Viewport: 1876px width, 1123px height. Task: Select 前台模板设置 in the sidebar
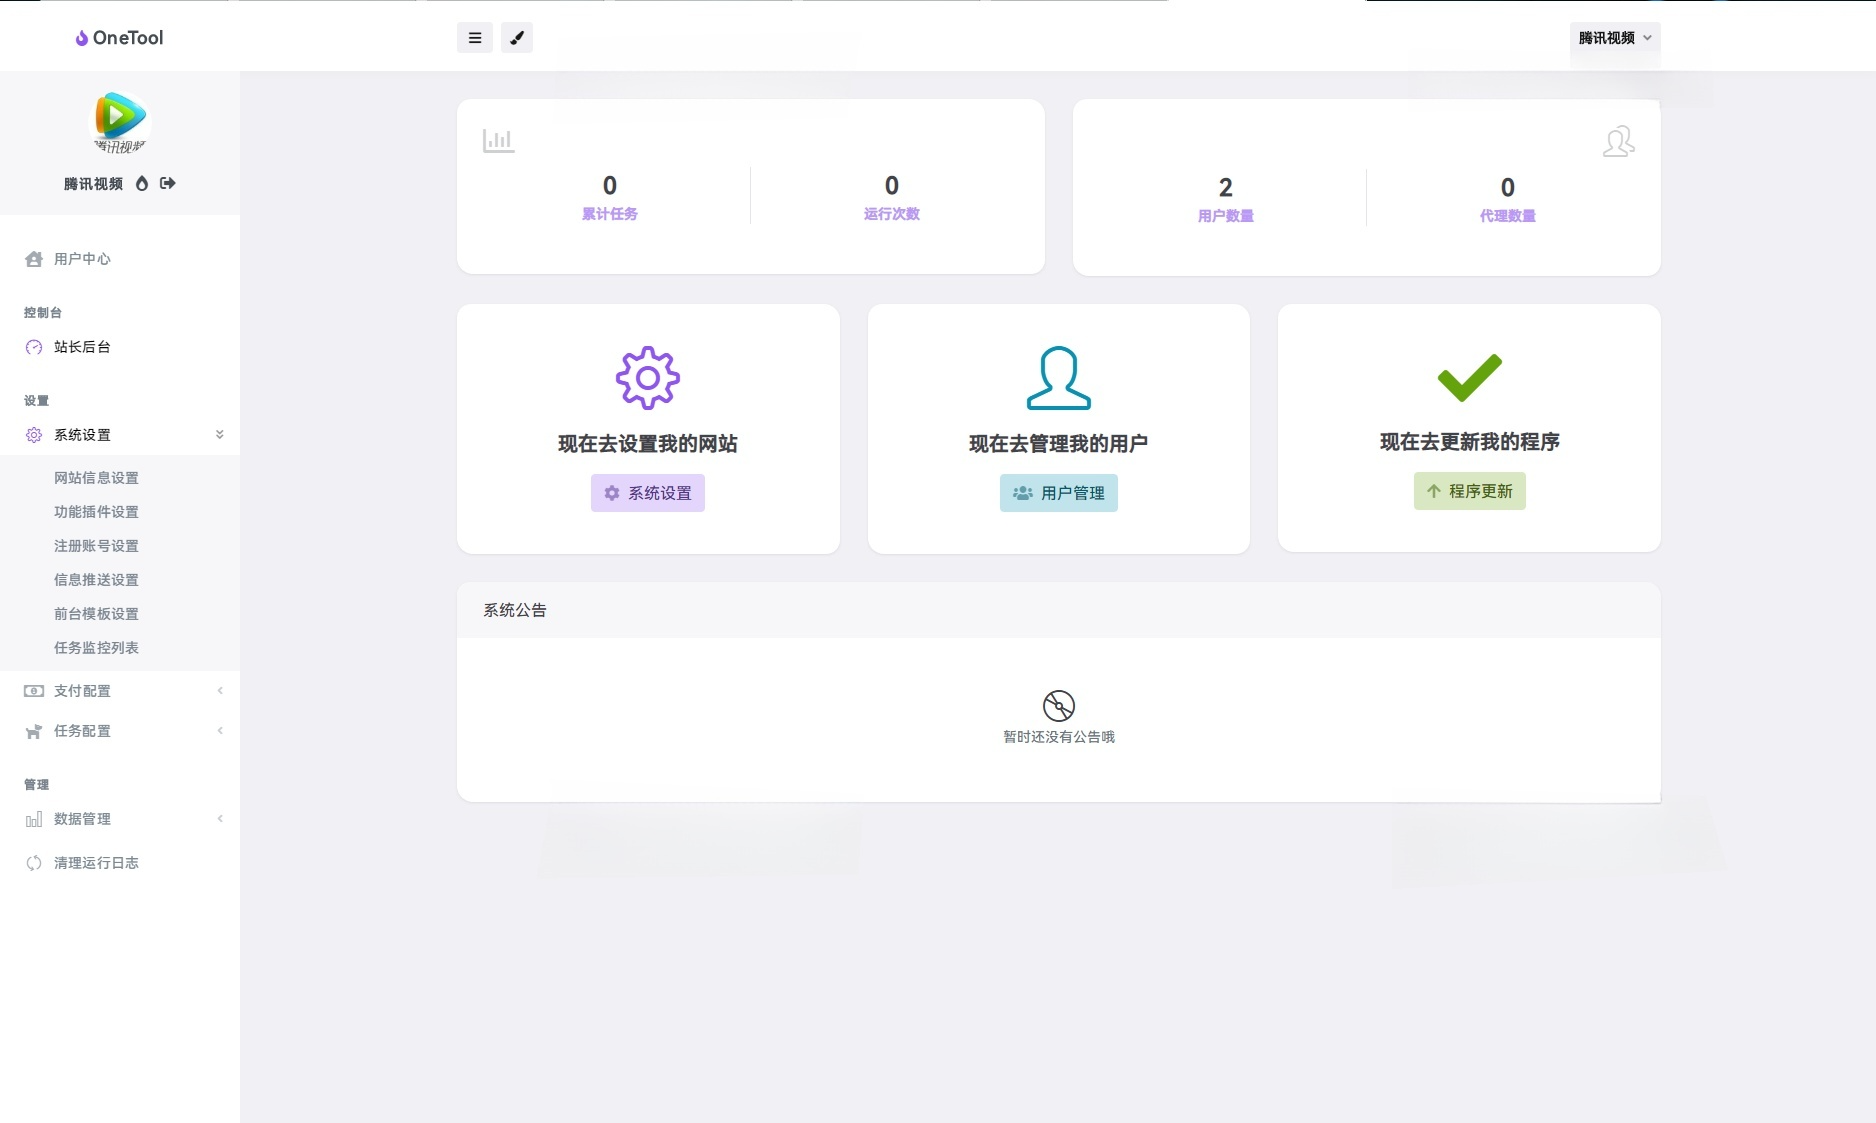pos(97,613)
